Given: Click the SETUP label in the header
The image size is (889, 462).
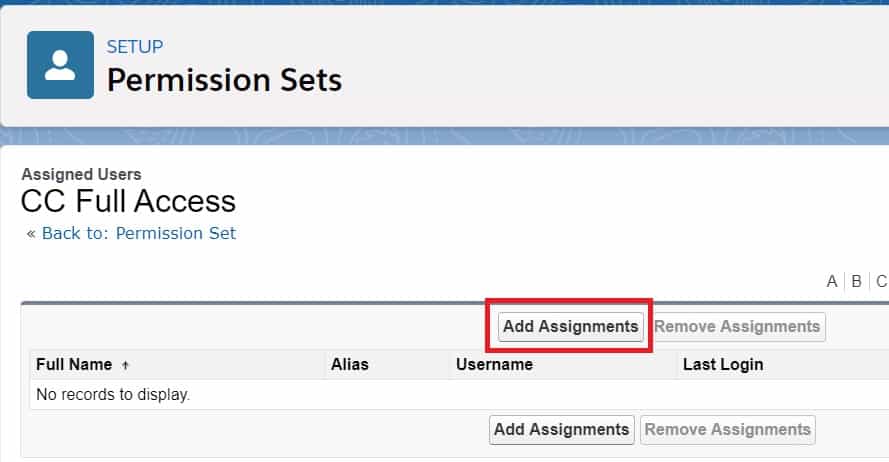Looking at the screenshot, I should (x=135, y=46).
